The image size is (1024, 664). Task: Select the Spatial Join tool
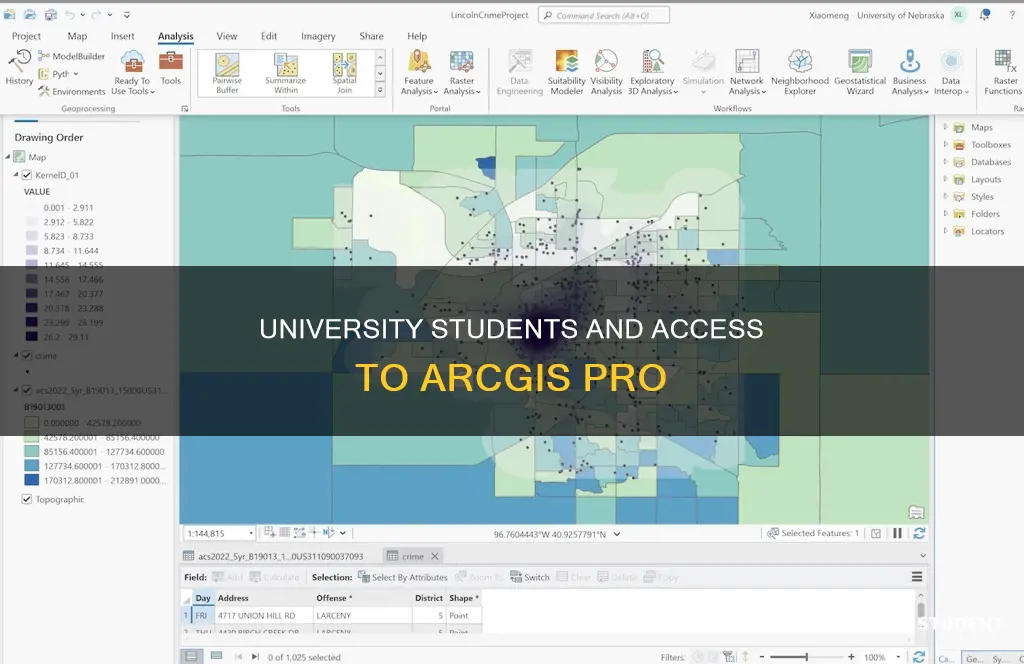344,73
